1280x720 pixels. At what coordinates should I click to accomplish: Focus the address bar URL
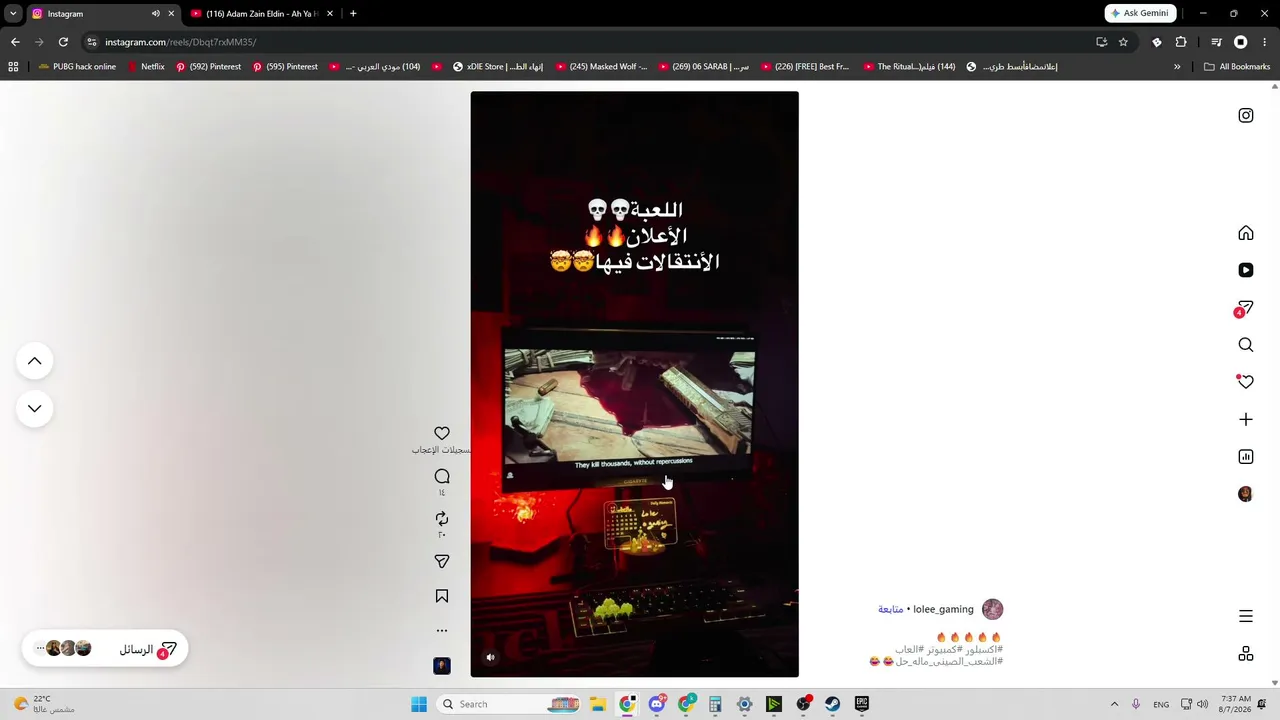coord(180,42)
